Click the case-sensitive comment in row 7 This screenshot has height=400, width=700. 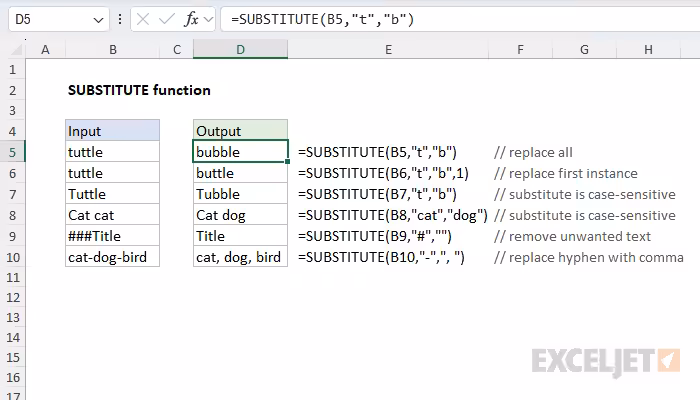pos(585,194)
